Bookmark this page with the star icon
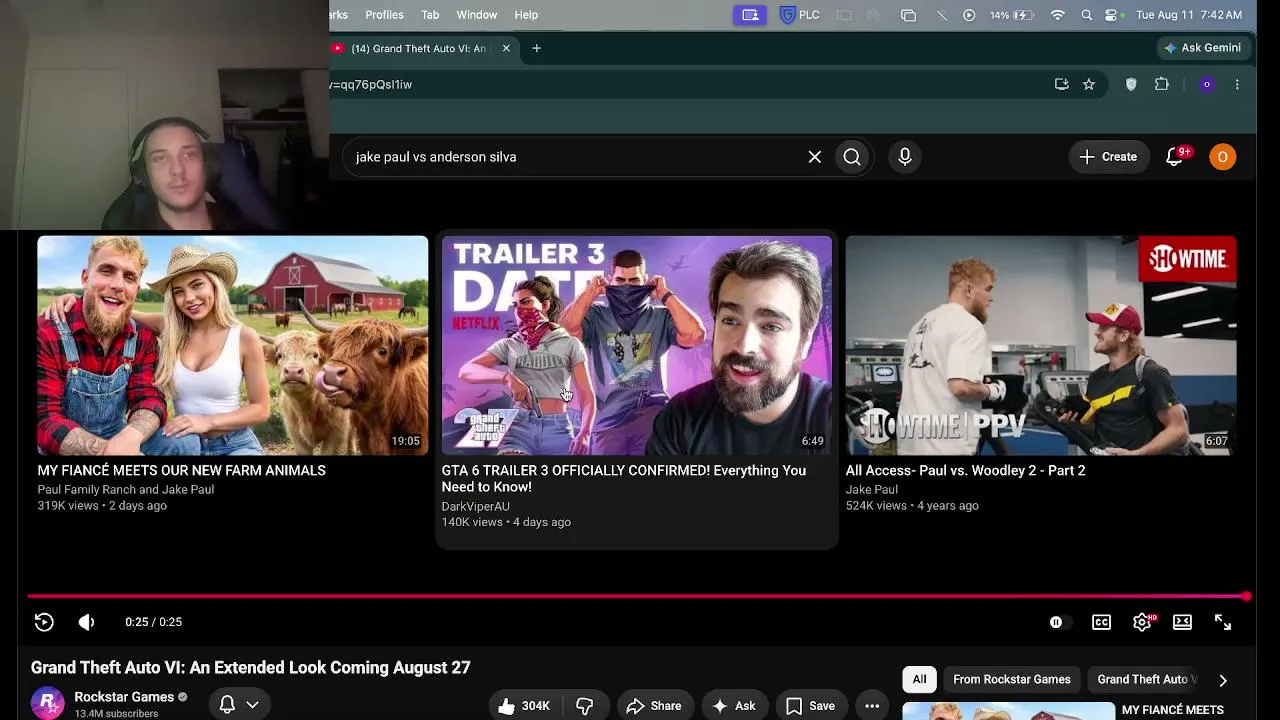The image size is (1280, 720). coord(1089,85)
